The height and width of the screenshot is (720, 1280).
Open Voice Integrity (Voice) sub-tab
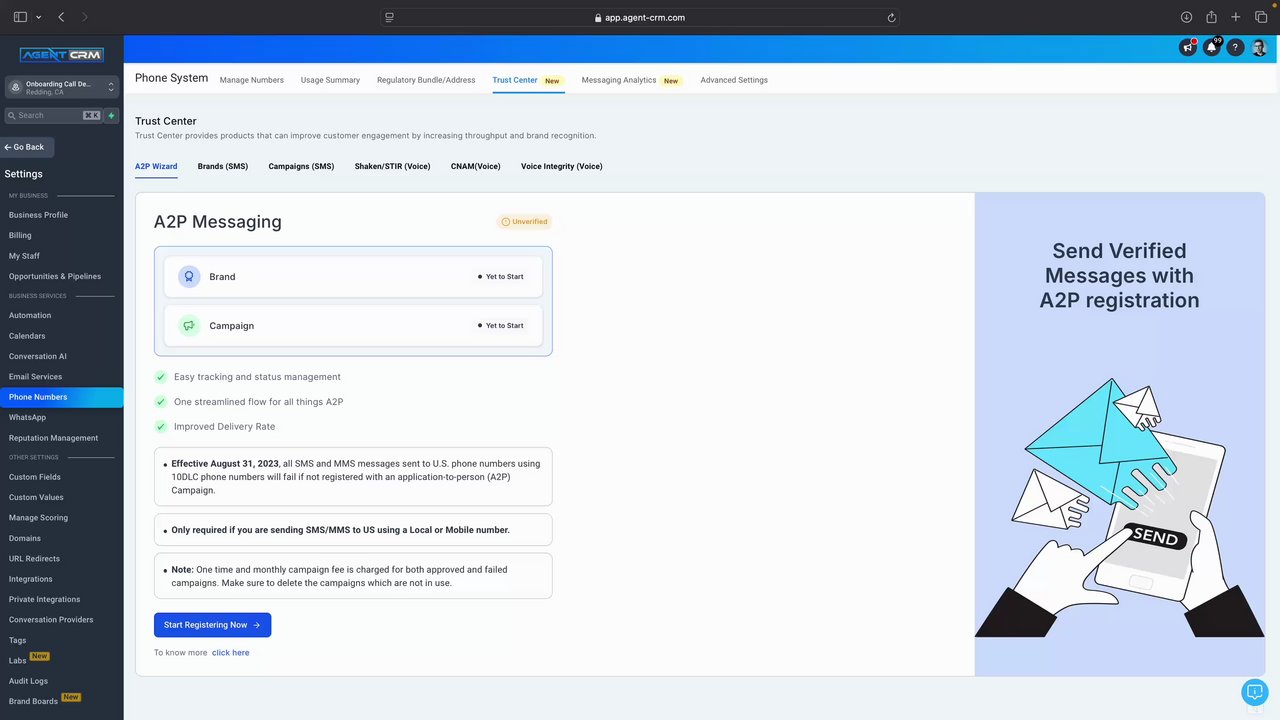[562, 166]
